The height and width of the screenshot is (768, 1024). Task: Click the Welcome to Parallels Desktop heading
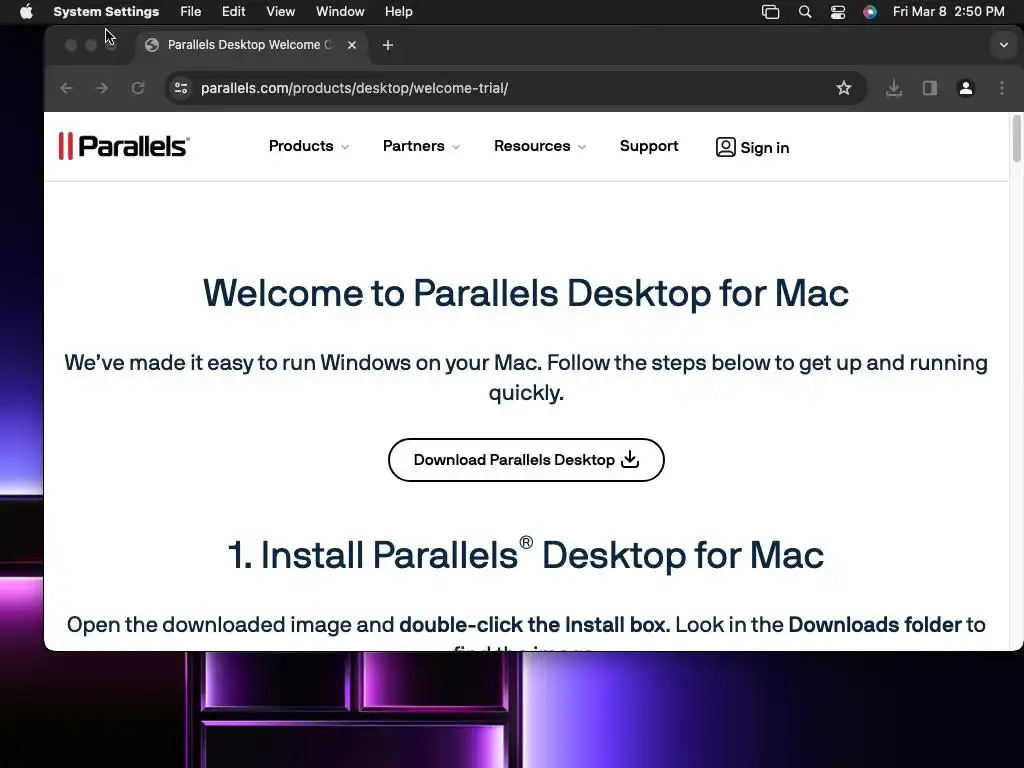pos(526,293)
